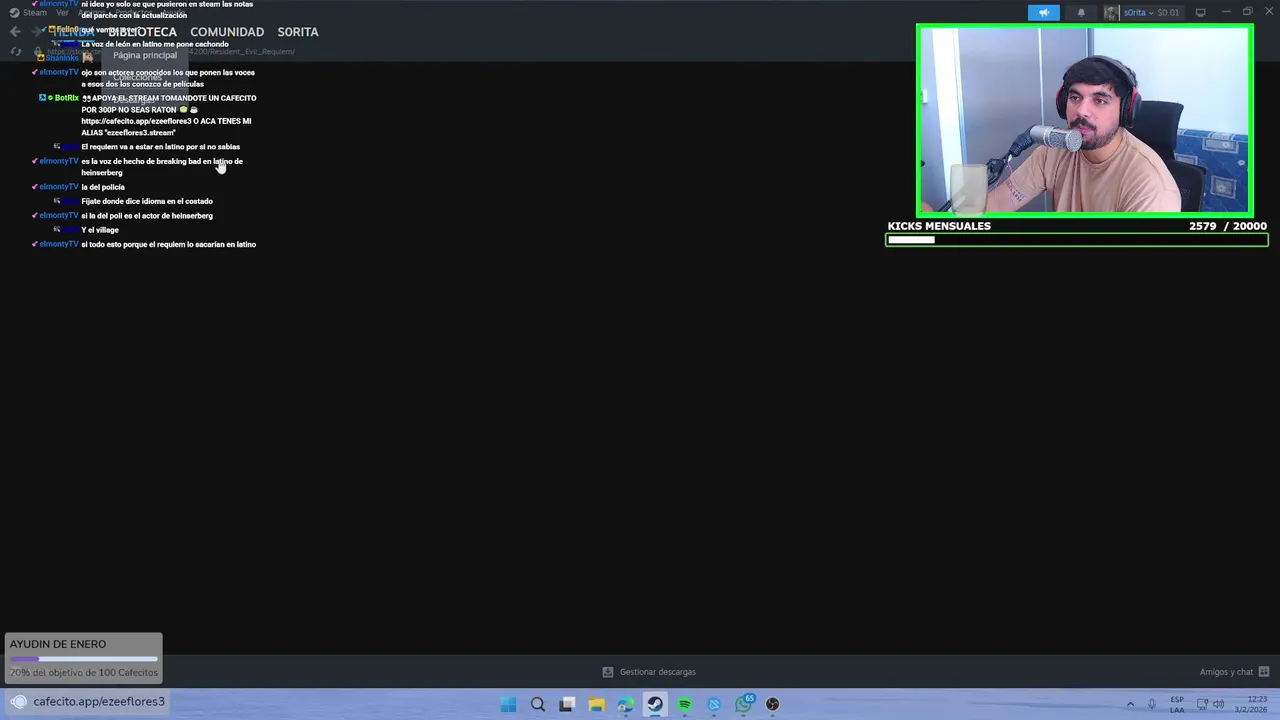
Task: Click chat message 'Y el village'
Action: [100, 230]
